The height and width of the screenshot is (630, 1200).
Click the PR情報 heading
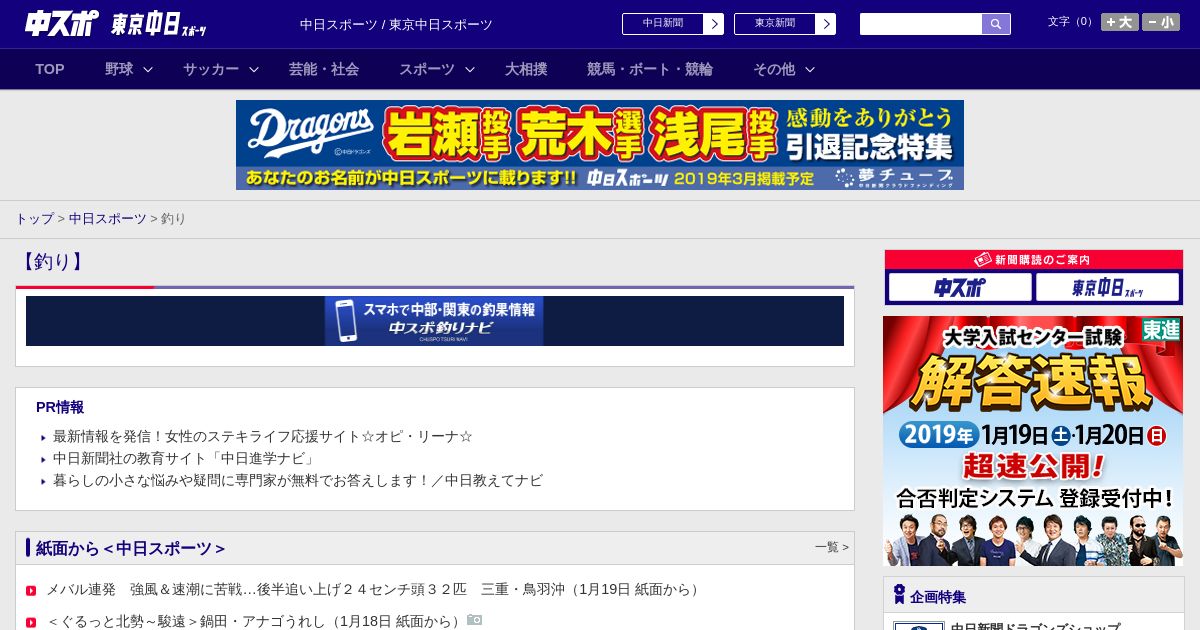[60, 407]
